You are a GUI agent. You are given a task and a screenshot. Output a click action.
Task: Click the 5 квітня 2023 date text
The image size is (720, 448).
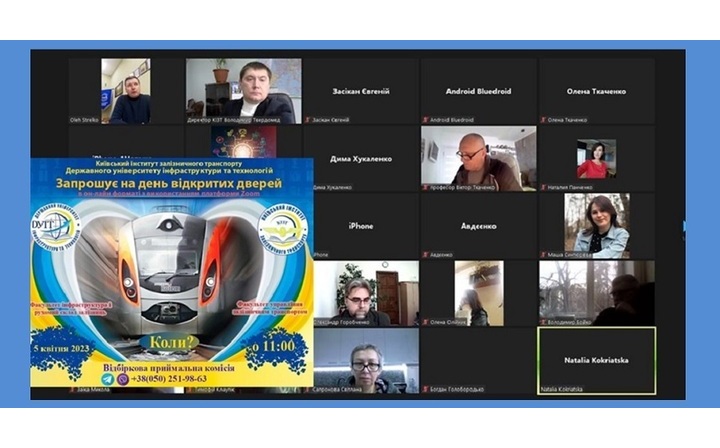pyautogui.click(x=61, y=348)
